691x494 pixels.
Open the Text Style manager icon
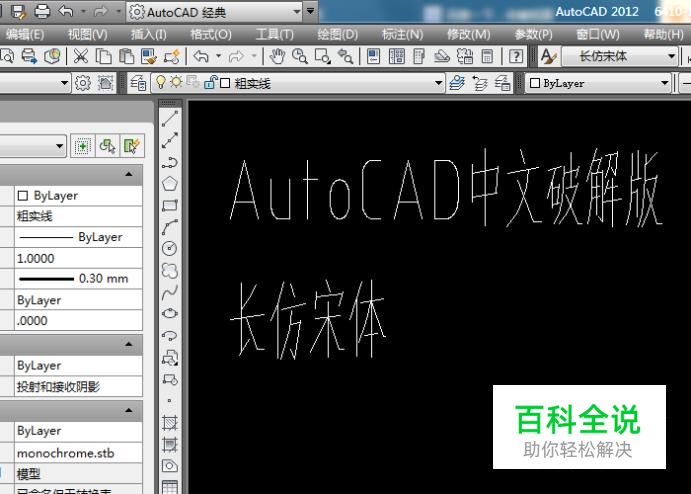pyautogui.click(x=548, y=56)
